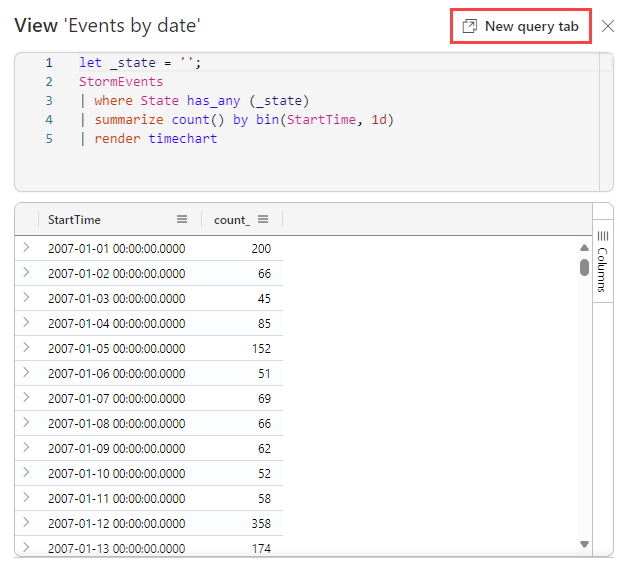The width and height of the screenshot is (631, 566).
Task: Expand the 2007-01-02 row
Action: coord(27,272)
